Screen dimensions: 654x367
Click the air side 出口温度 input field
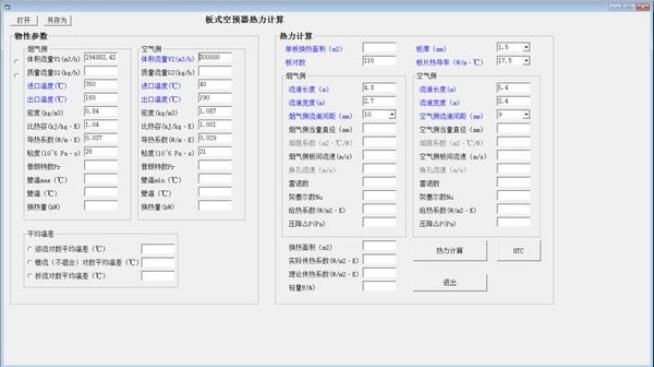(215, 98)
